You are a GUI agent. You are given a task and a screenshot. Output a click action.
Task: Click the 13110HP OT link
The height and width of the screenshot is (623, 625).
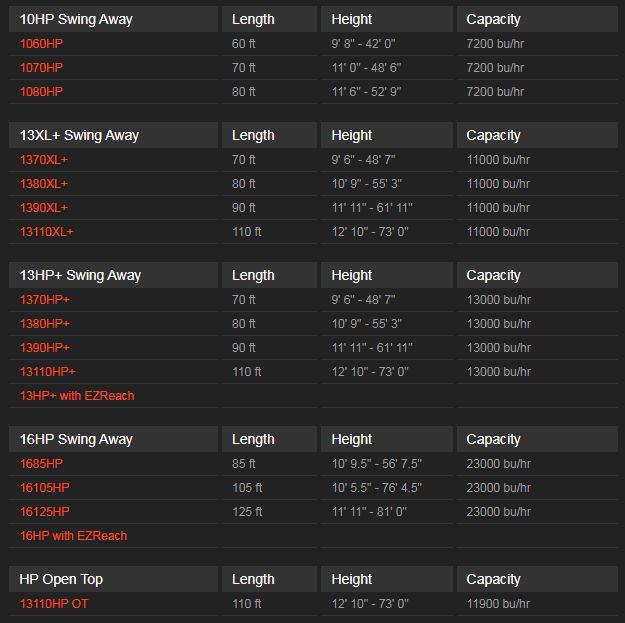point(54,604)
